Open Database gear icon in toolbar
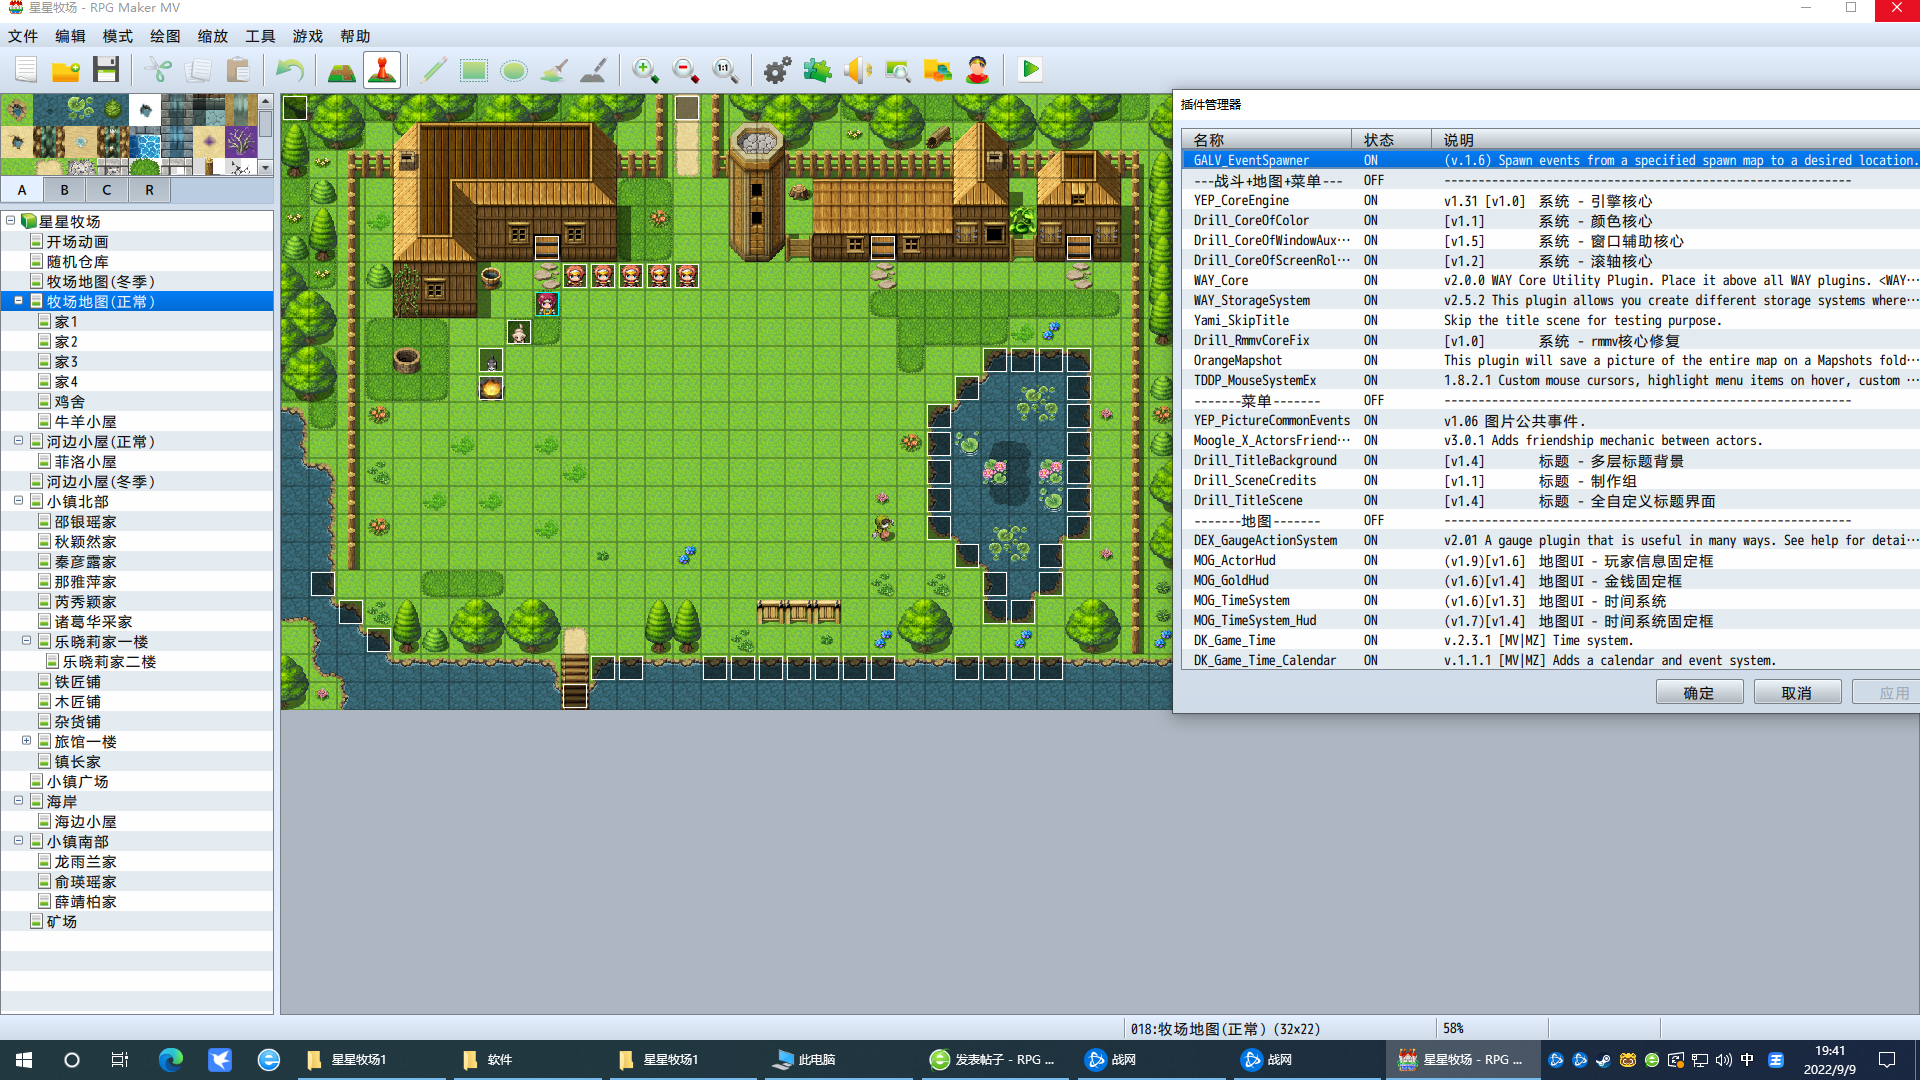1920x1080 pixels. click(777, 70)
